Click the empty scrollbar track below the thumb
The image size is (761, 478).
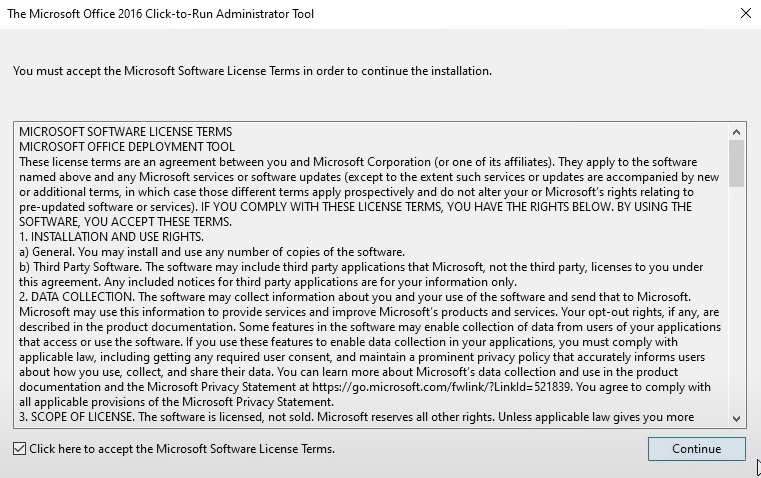737,300
